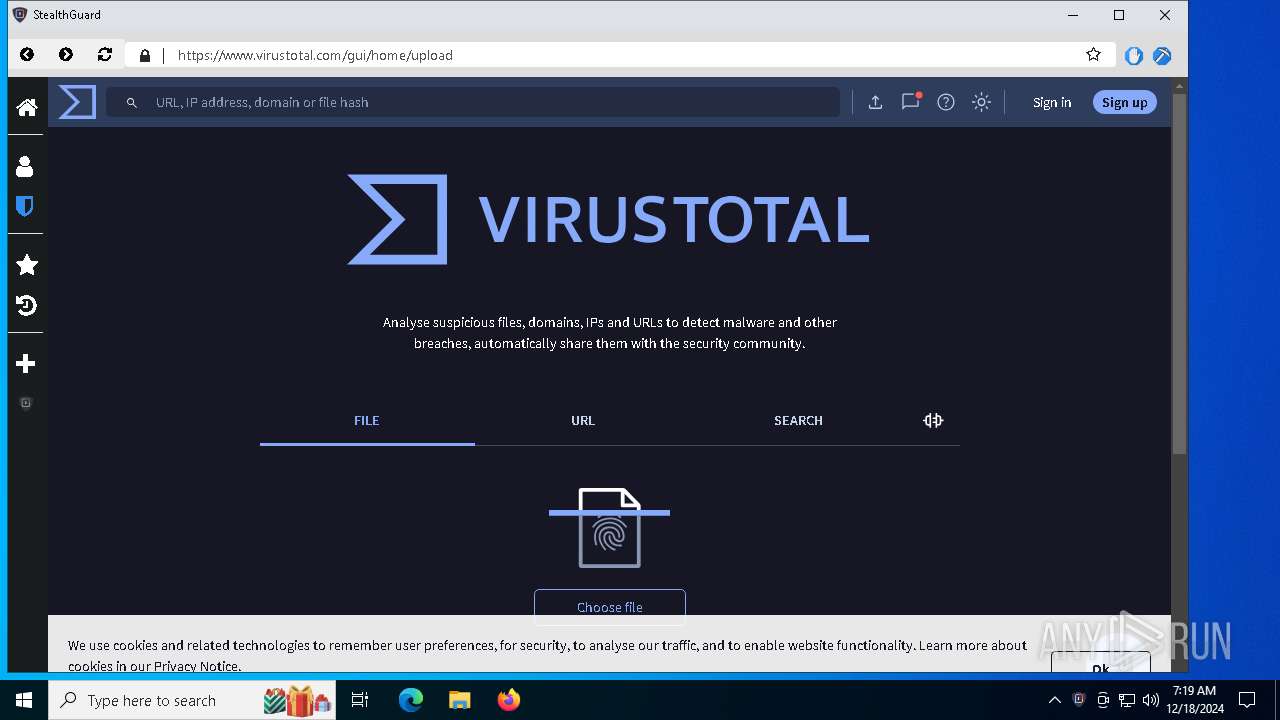Viewport: 1280px width, 720px height.
Task: Open Task View in taskbar
Action: [360, 700]
